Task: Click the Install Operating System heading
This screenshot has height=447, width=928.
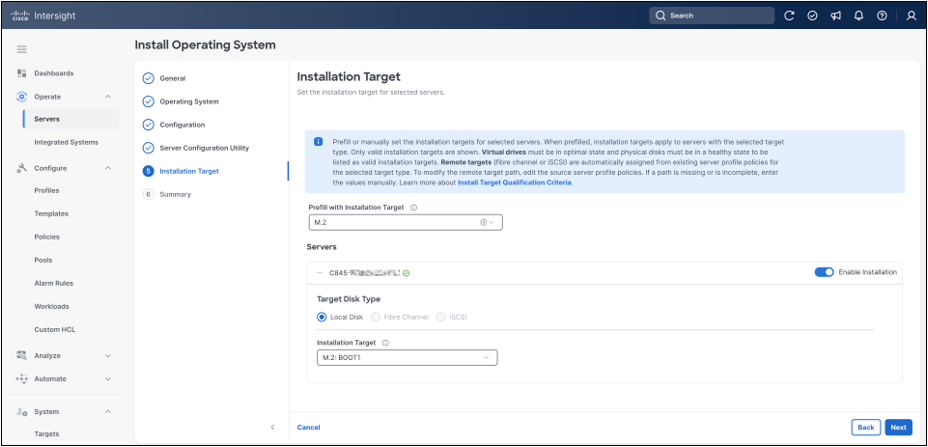Action: click(x=205, y=45)
